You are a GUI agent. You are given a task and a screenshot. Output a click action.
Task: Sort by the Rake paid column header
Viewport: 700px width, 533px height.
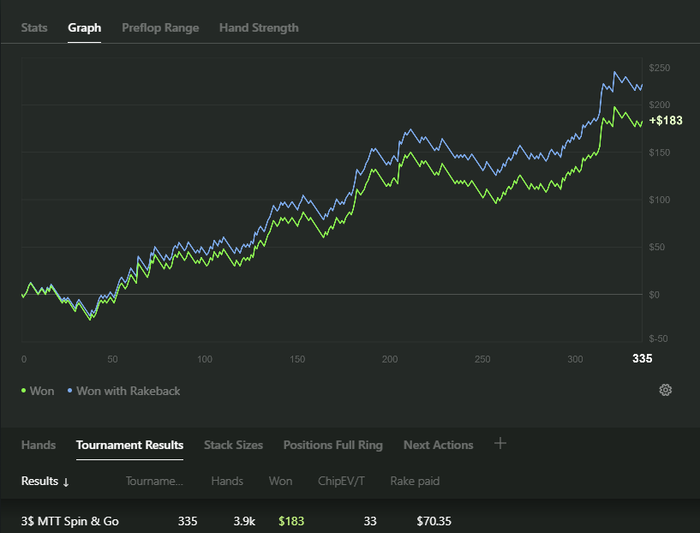coord(414,481)
